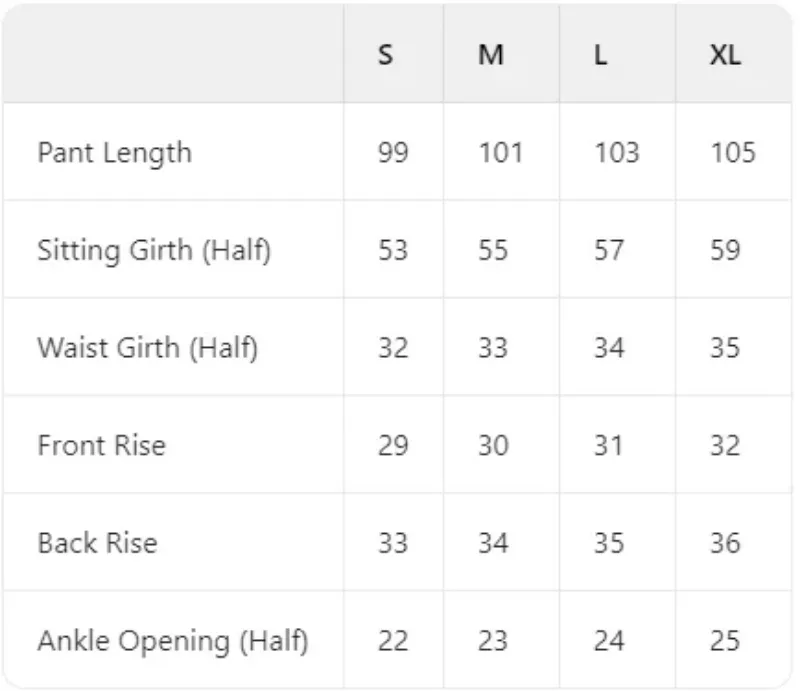Select the Sitting Girth (Half) row label
The height and width of the screenshot is (691, 800).
point(154,250)
